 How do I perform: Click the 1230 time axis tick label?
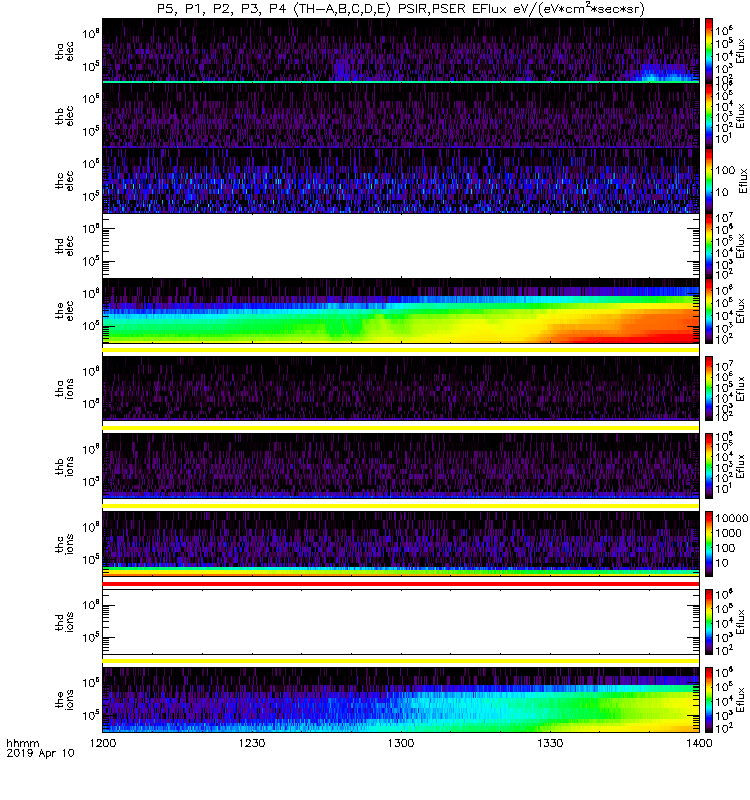tap(252, 743)
